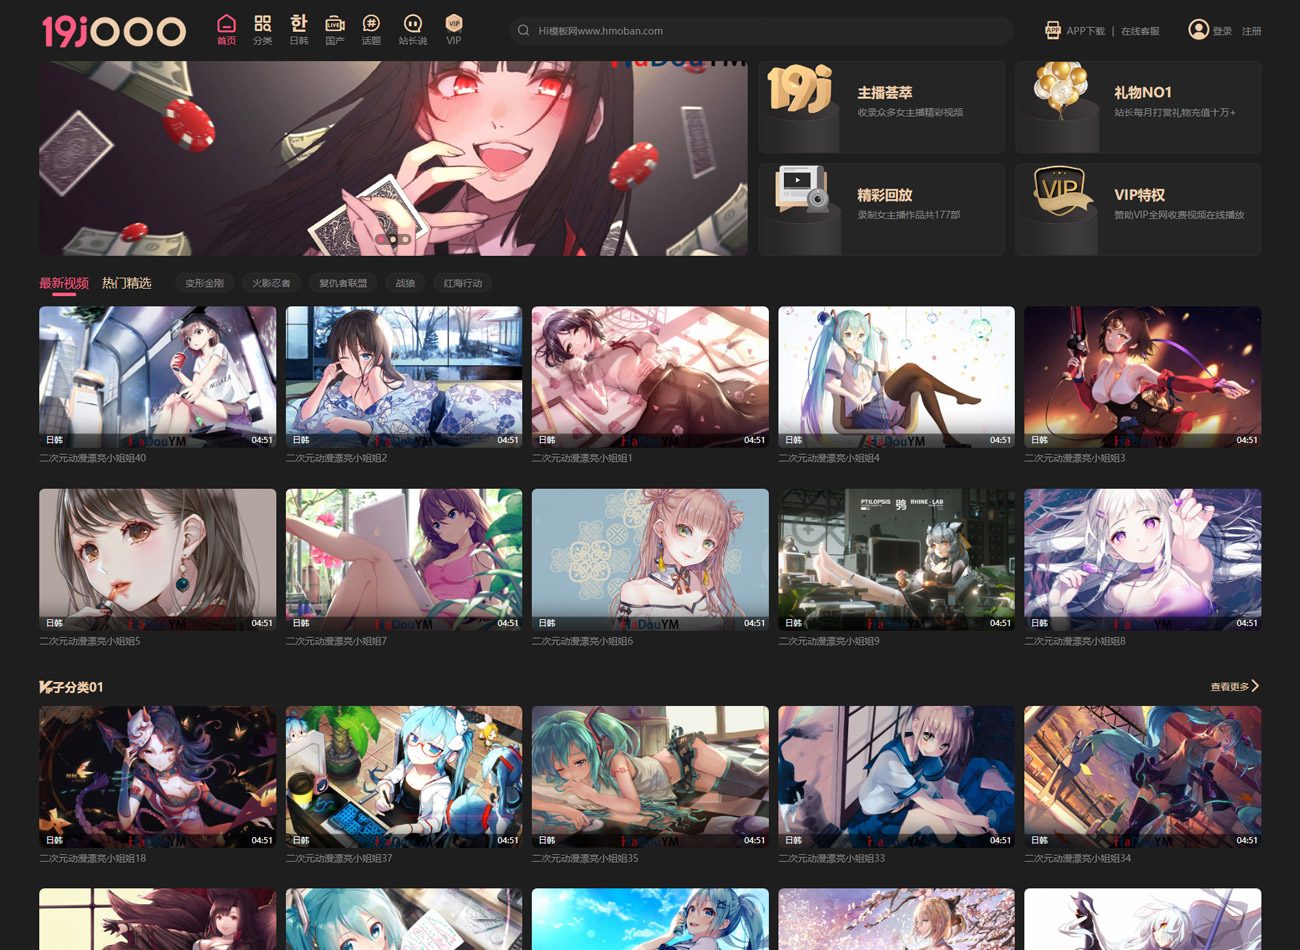Click the chevron arrow beside 查看更多
1300x950 pixels.
click(1255, 686)
